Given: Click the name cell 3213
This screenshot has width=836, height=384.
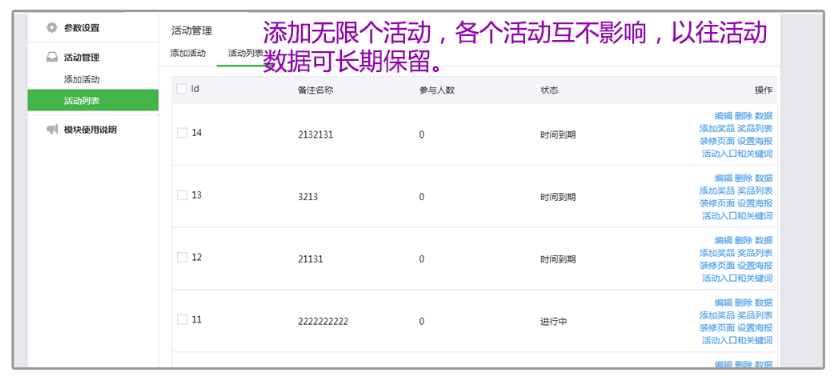Looking at the screenshot, I should click(x=308, y=197).
